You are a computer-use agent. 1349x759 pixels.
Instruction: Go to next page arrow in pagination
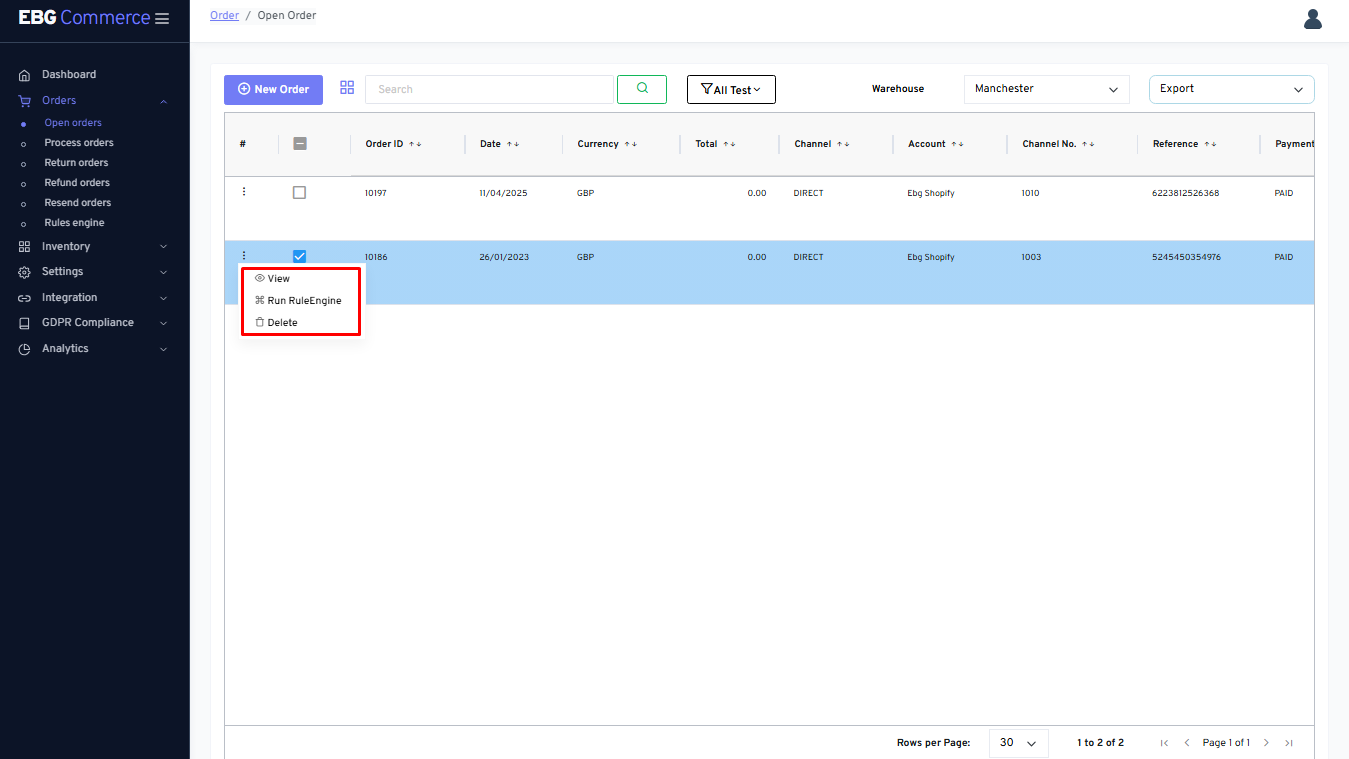pos(1266,743)
